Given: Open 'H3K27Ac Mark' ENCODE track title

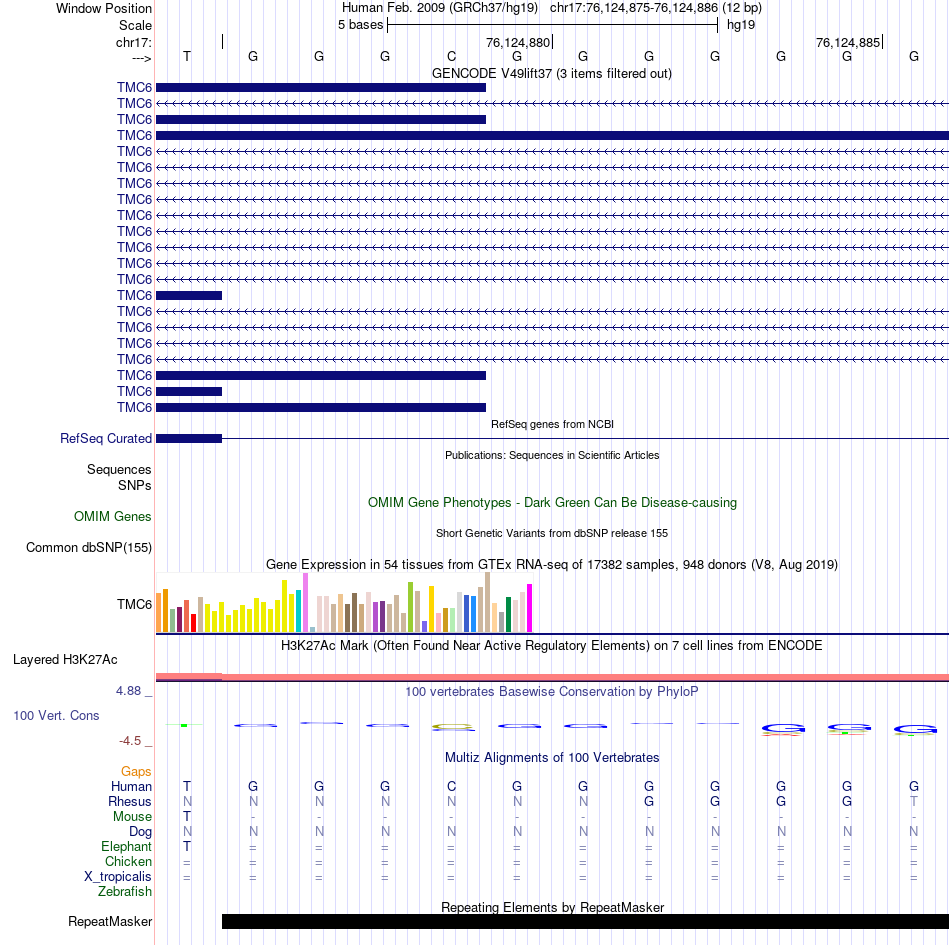Looking at the screenshot, I should click(x=552, y=646).
